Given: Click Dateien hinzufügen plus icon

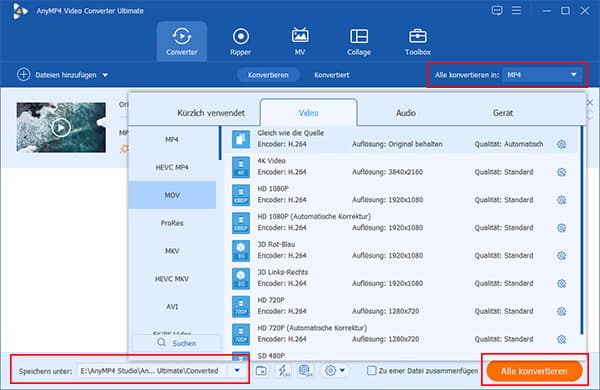Looking at the screenshot, I should click(23, 75).
